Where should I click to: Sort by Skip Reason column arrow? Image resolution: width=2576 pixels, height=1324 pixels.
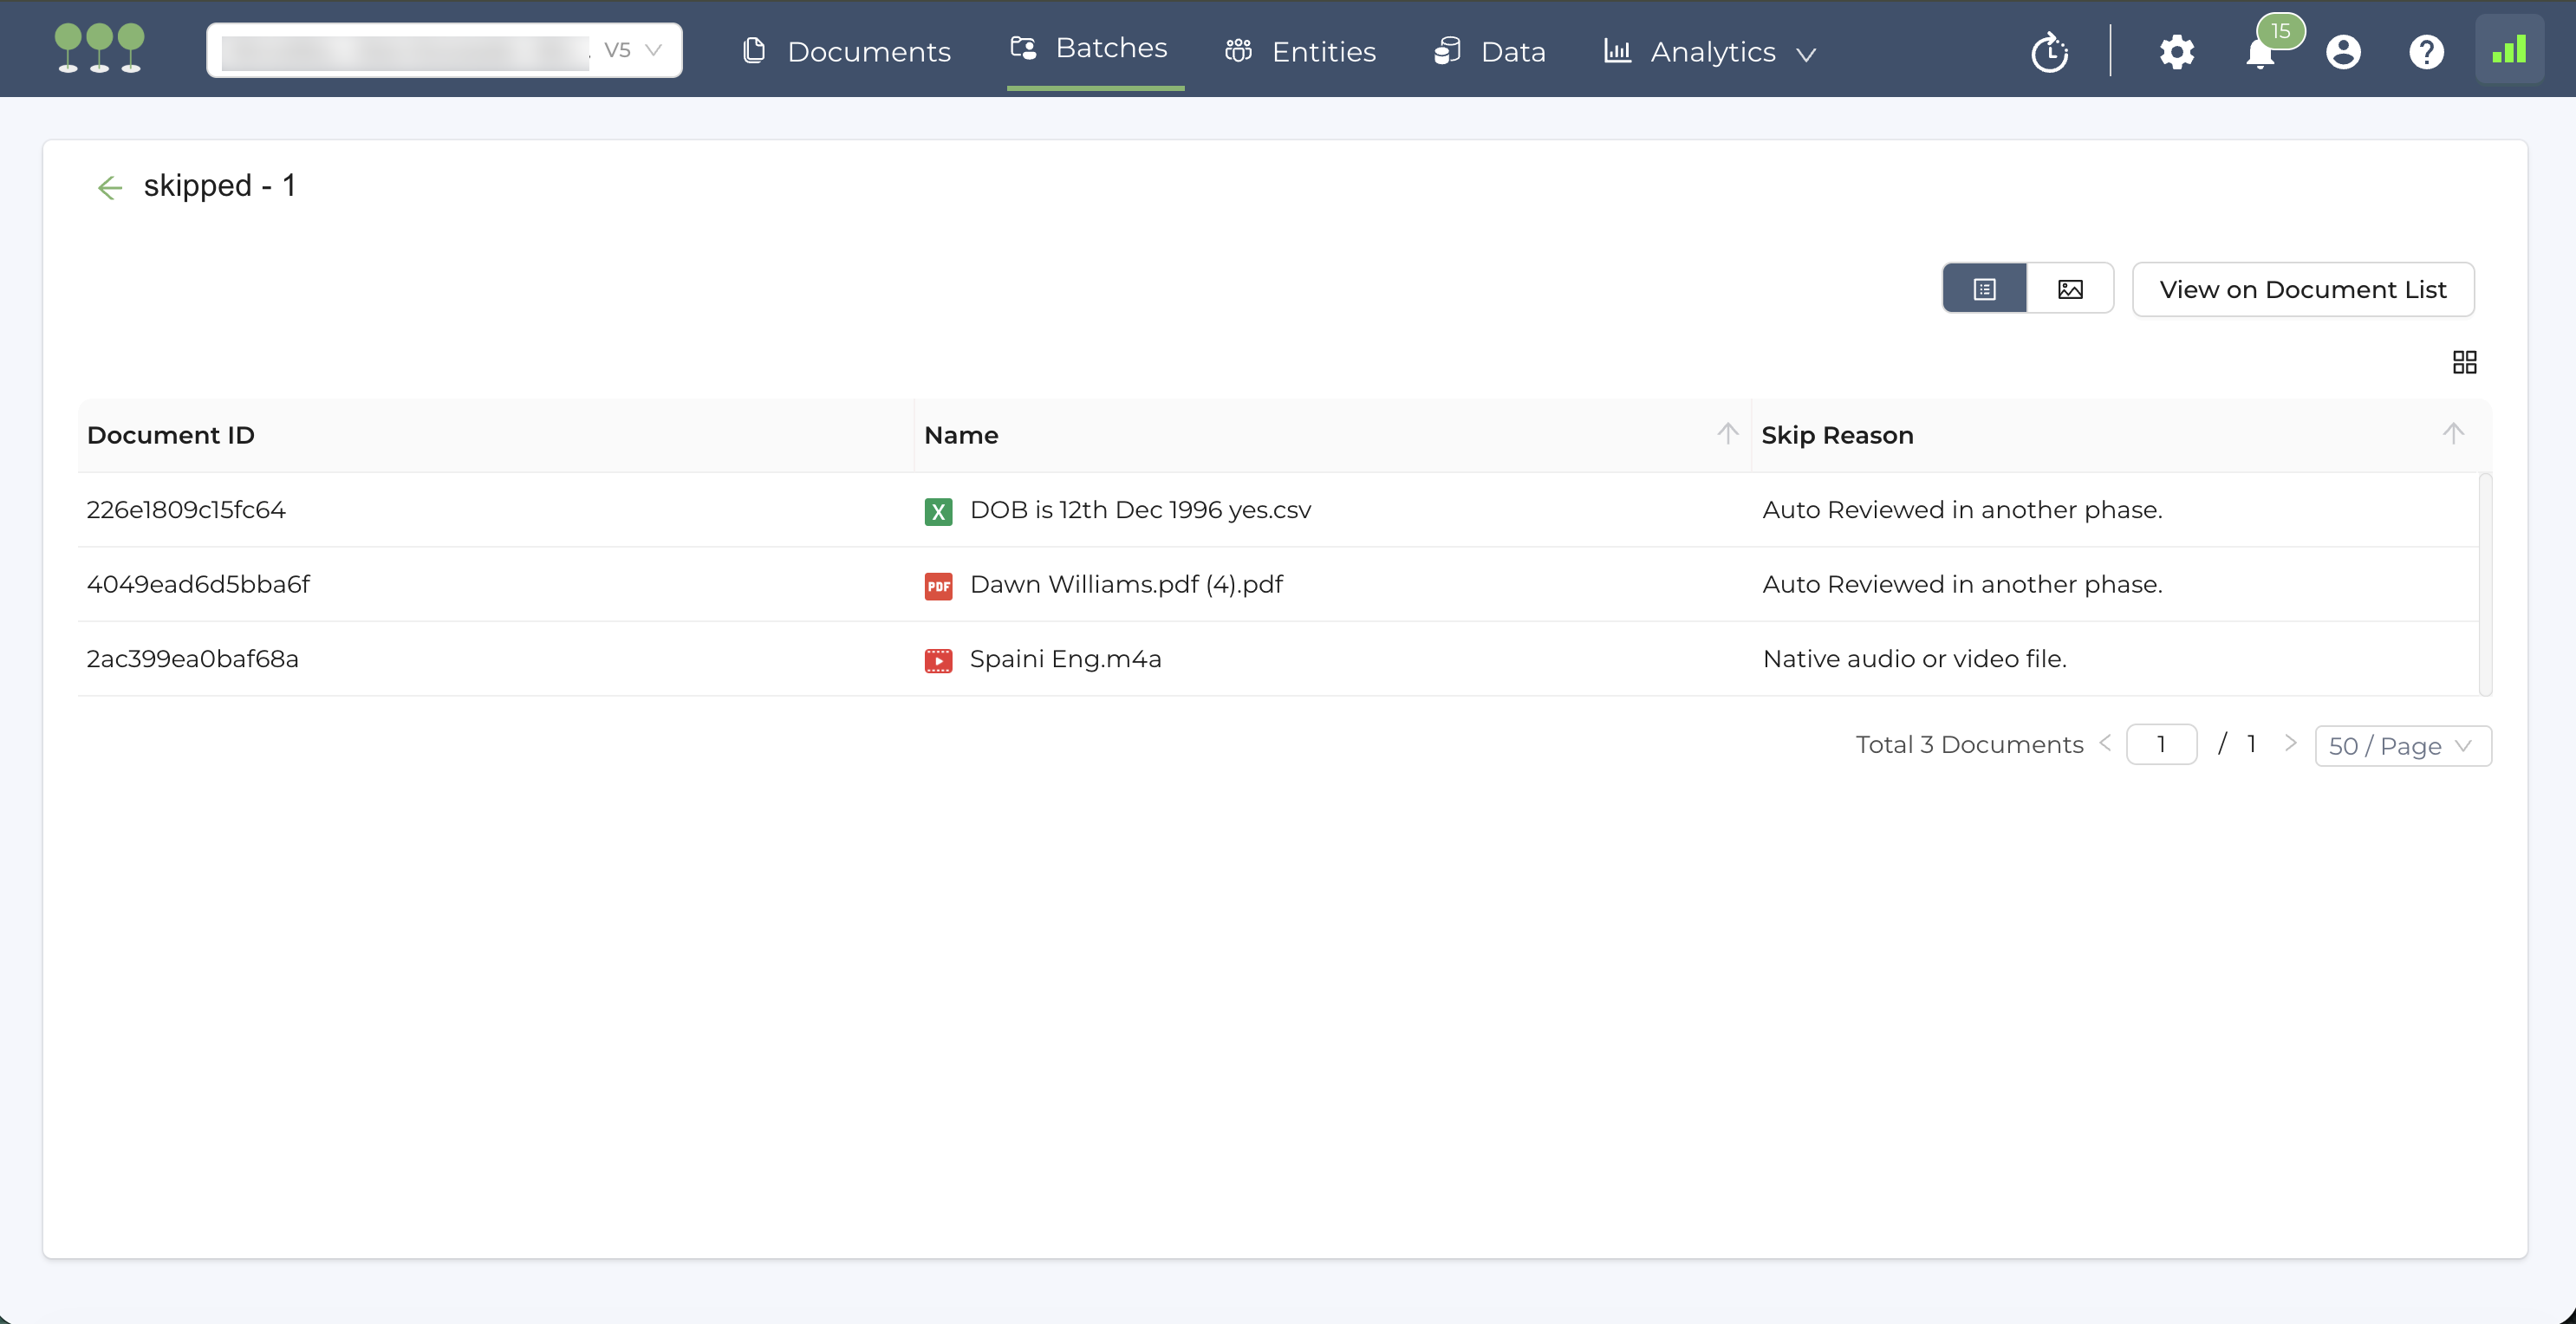tap(2452, 434)
